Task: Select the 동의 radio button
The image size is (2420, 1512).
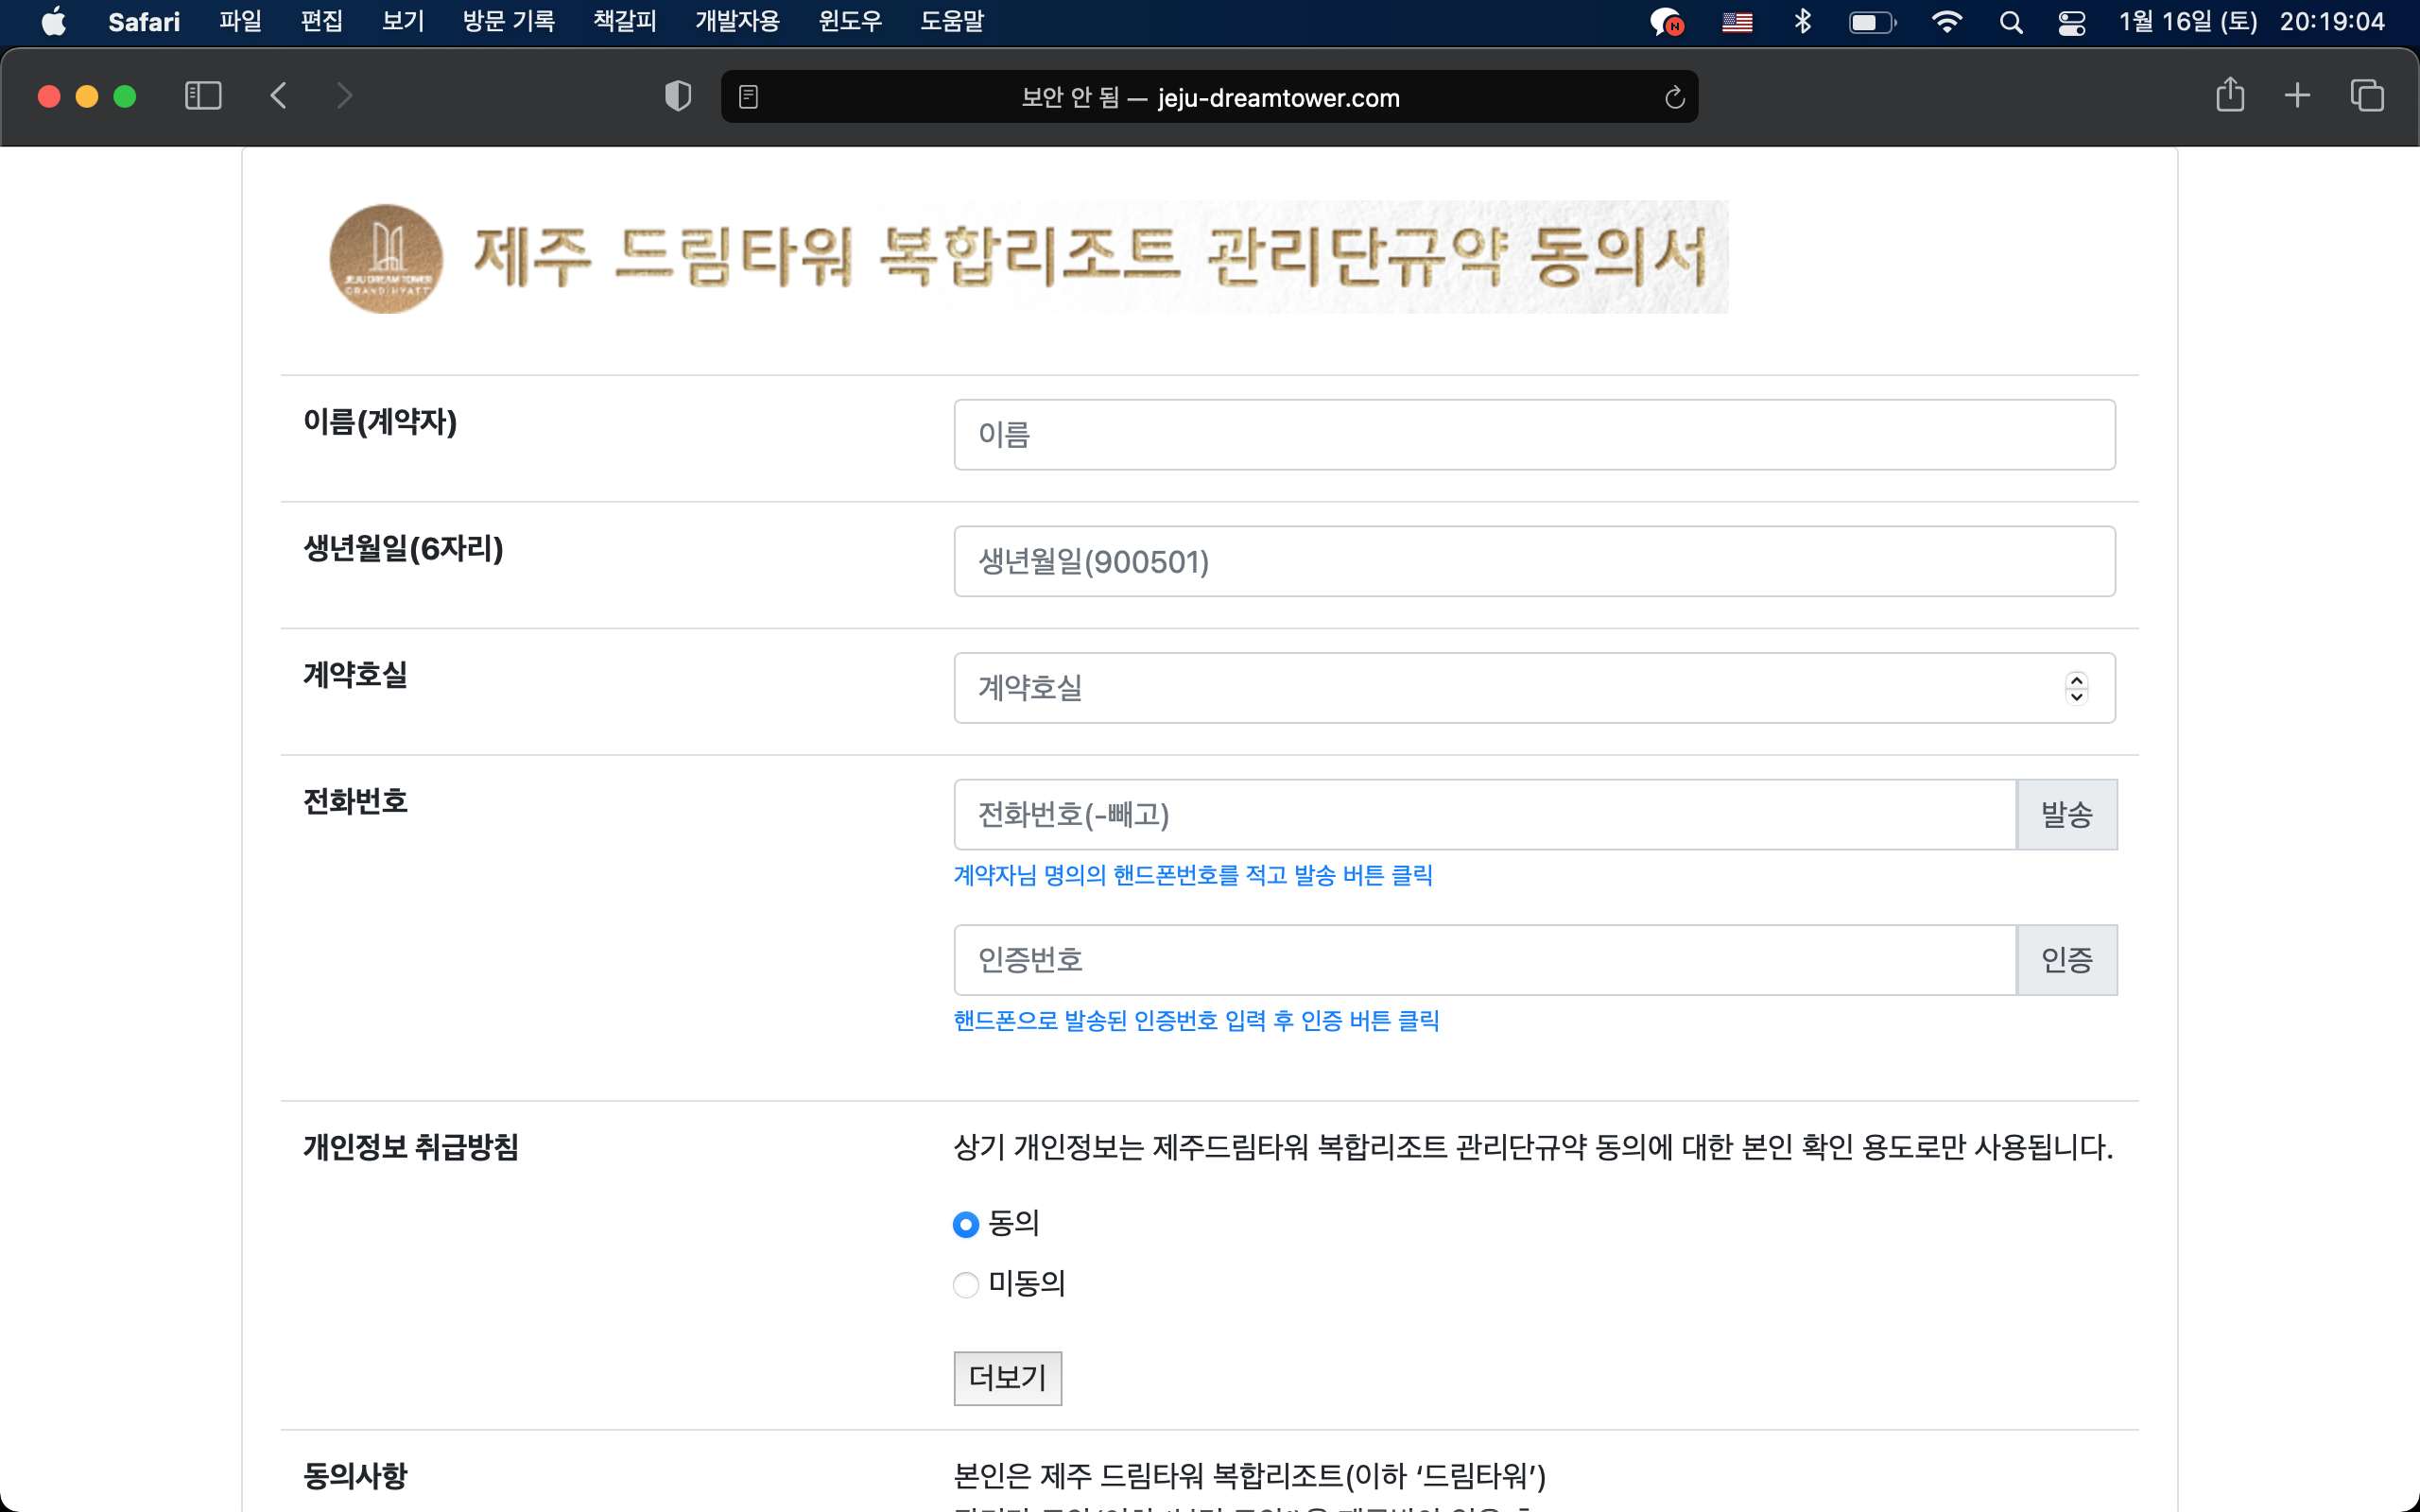Action: (x=965, y=1224)
